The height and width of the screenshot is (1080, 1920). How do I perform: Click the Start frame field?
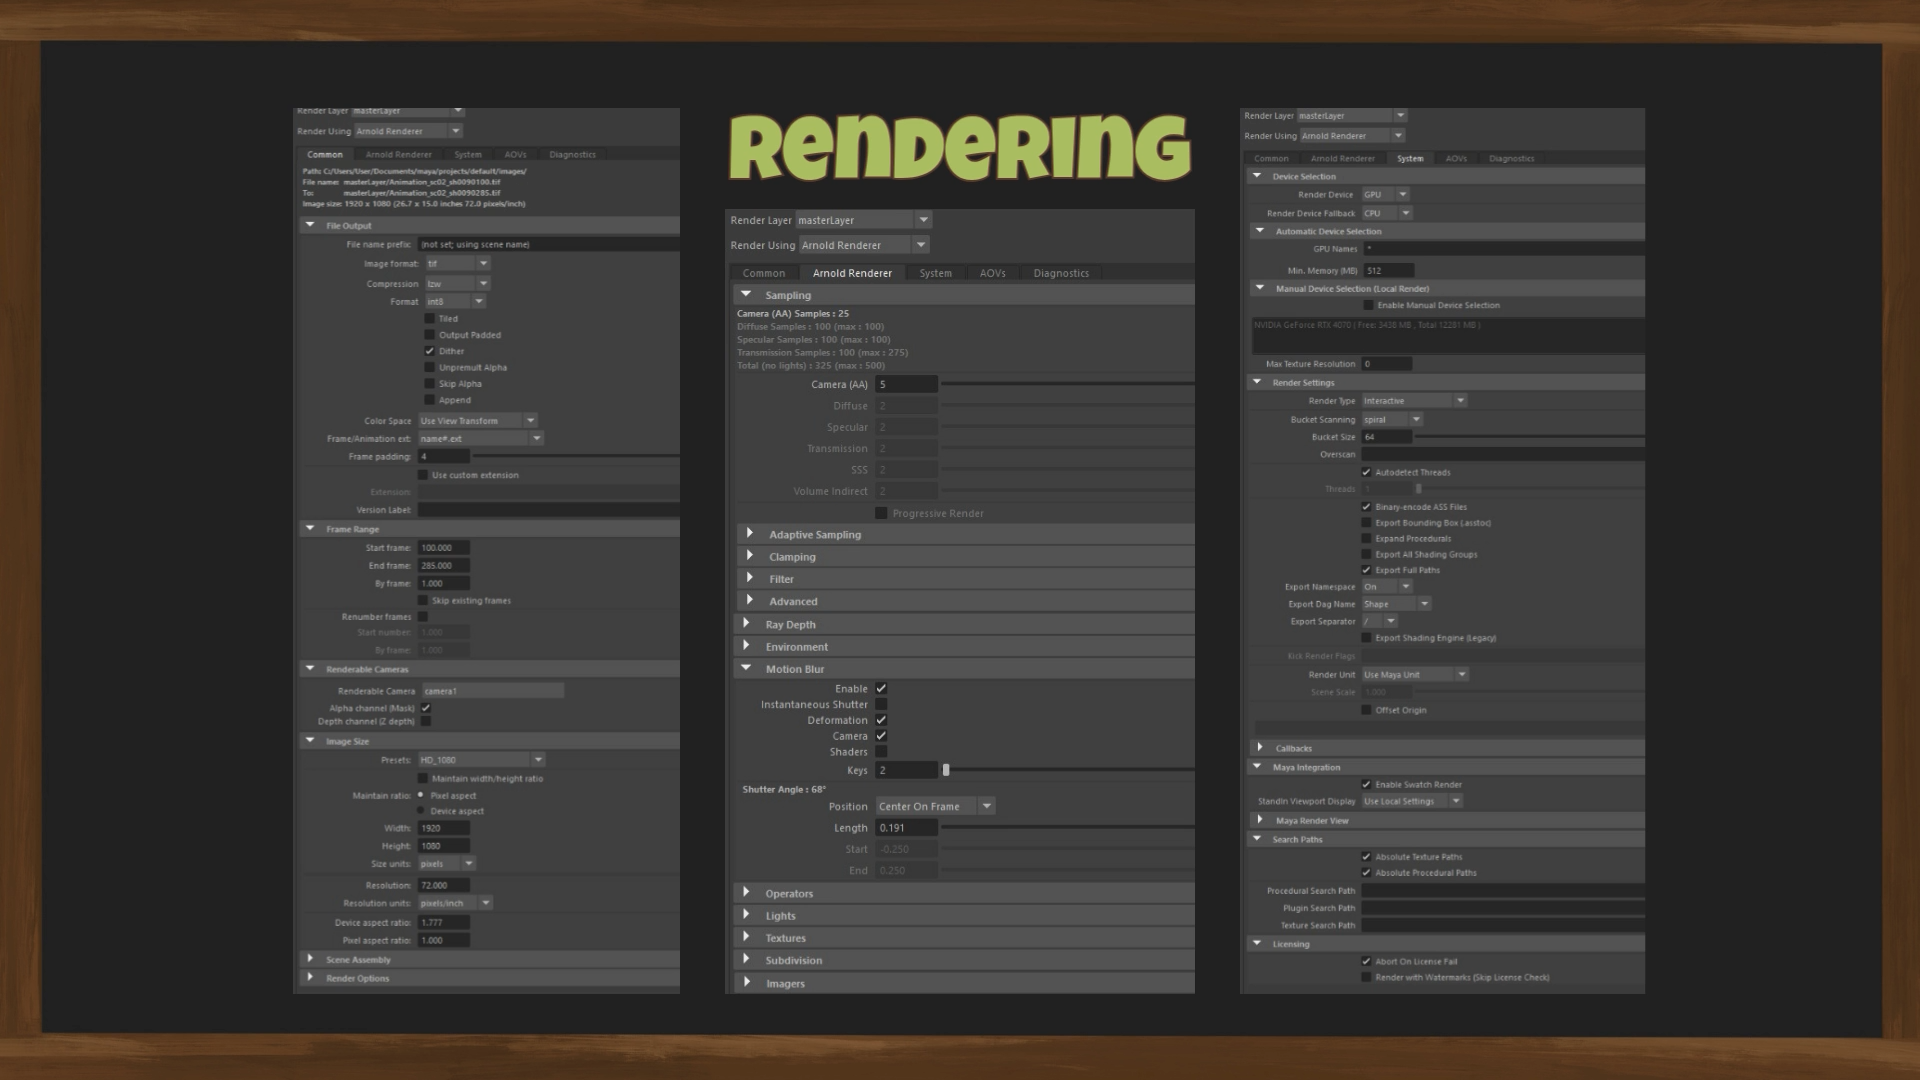click(x=444, y=548)
